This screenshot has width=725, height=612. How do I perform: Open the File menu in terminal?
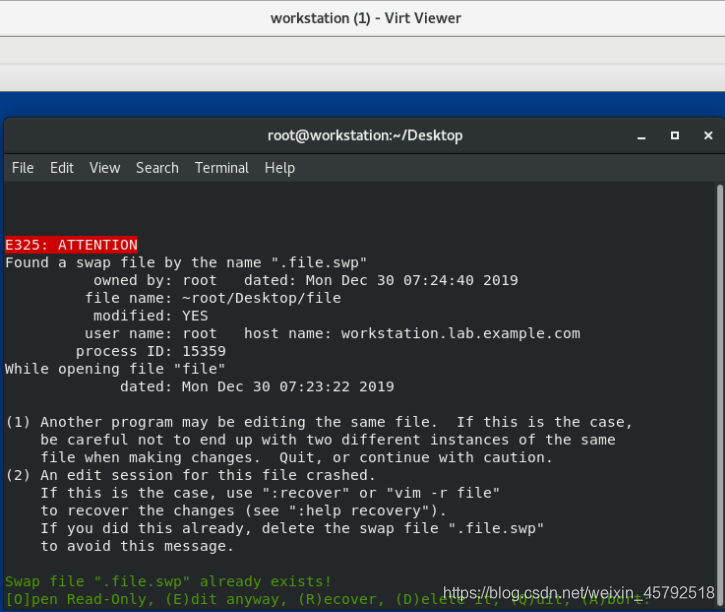click(x=23, y=168)
